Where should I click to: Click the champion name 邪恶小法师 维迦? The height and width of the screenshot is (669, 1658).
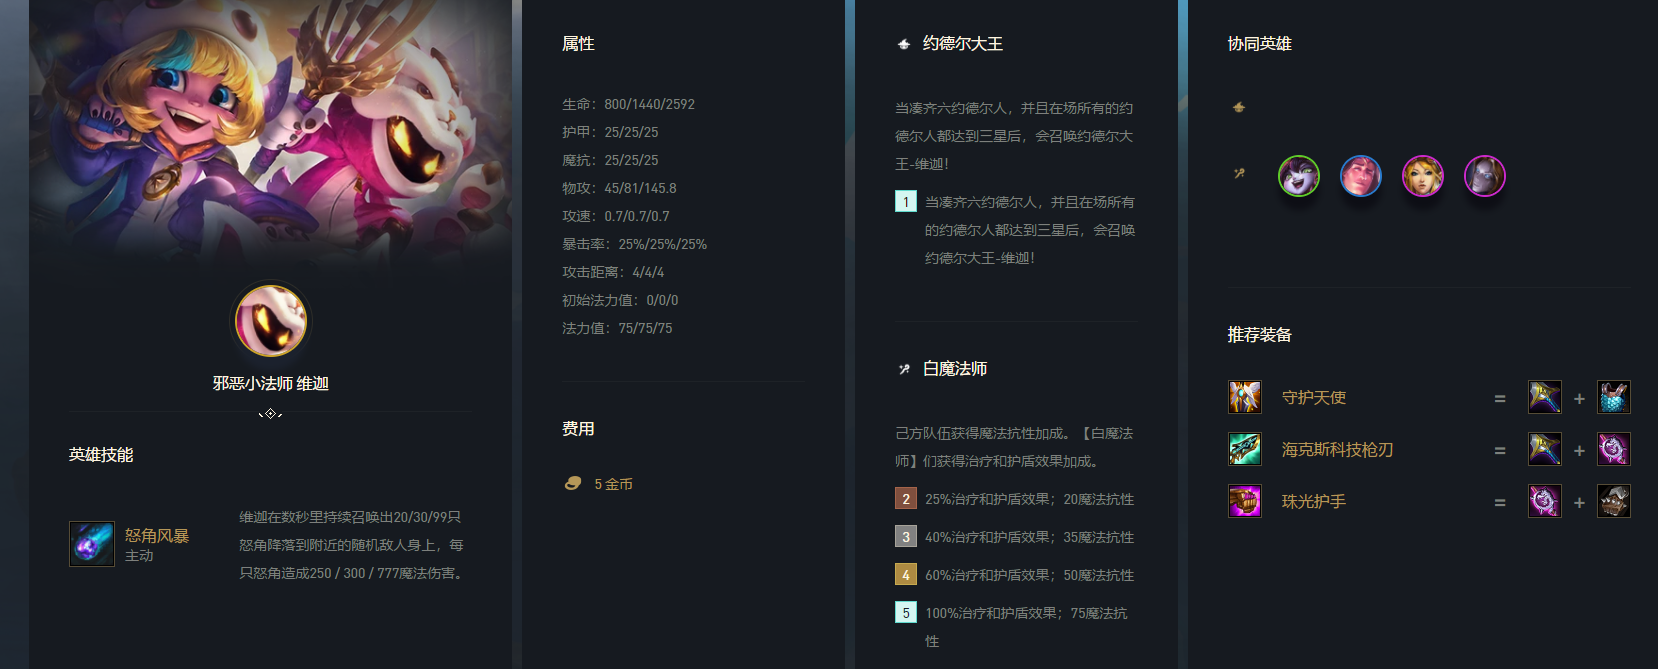[x=271, y=384]
